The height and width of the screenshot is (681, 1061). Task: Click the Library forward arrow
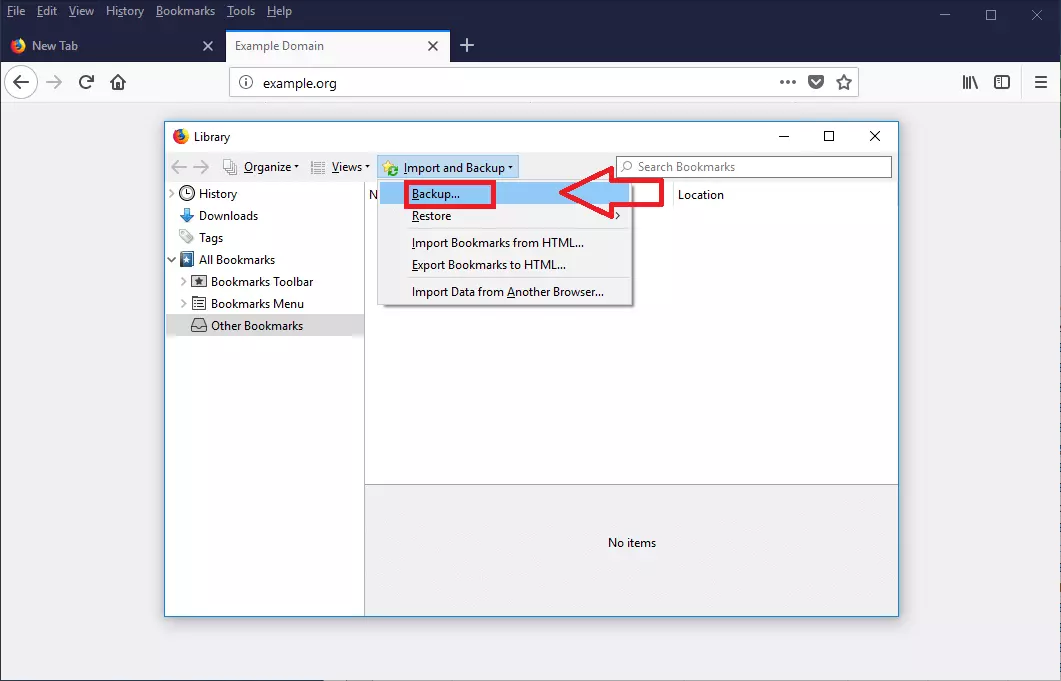pyautogui.click(x=201, y=167)
